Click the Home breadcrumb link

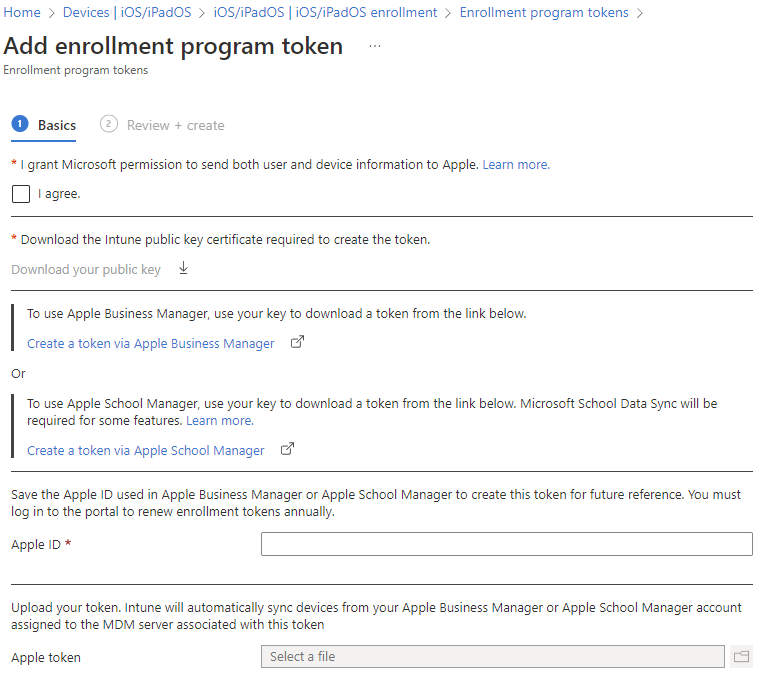(x=22, y=12)
